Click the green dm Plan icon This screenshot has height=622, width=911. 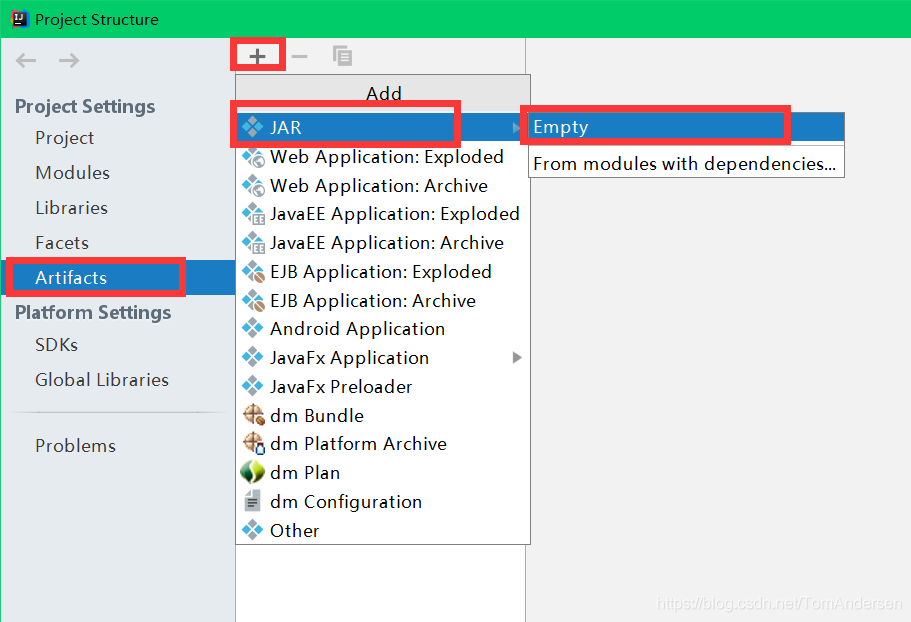(x=253, y=472)
